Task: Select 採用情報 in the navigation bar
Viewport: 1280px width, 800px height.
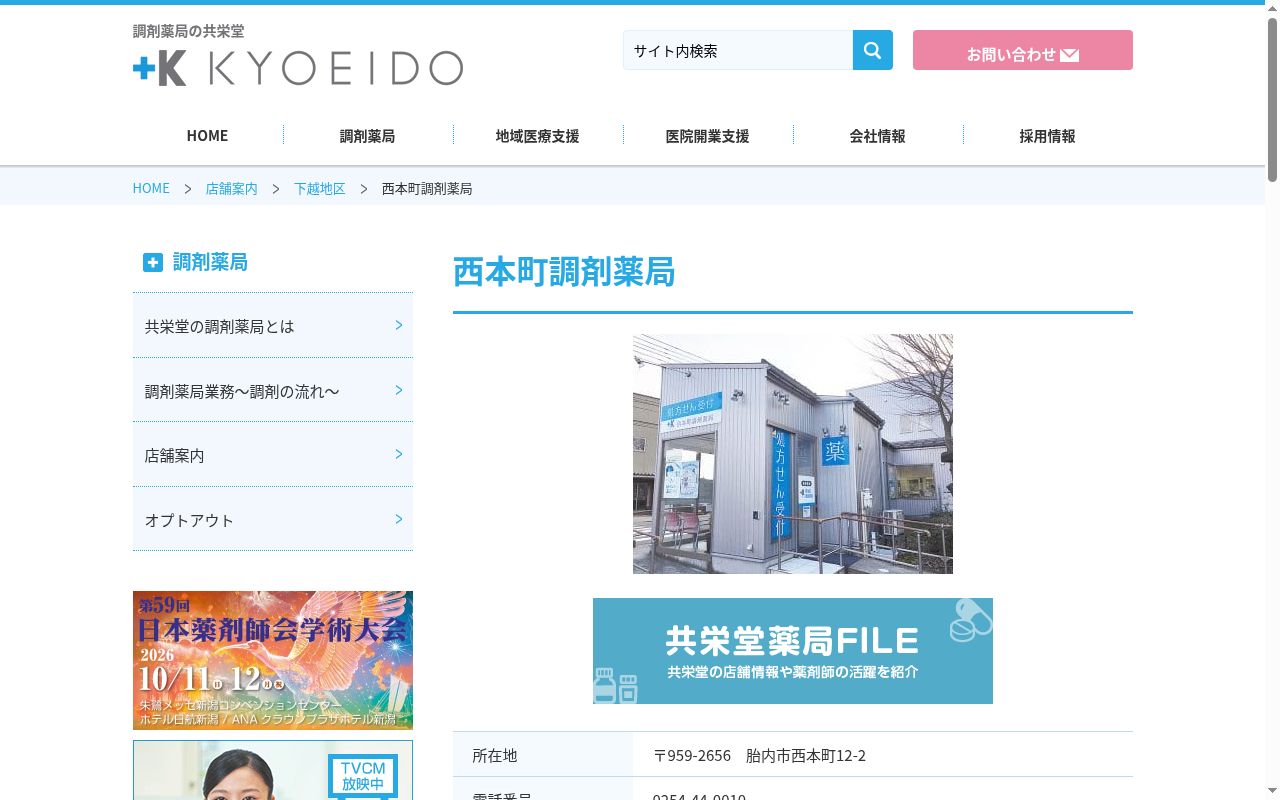Action: [x=1047, y=135]
